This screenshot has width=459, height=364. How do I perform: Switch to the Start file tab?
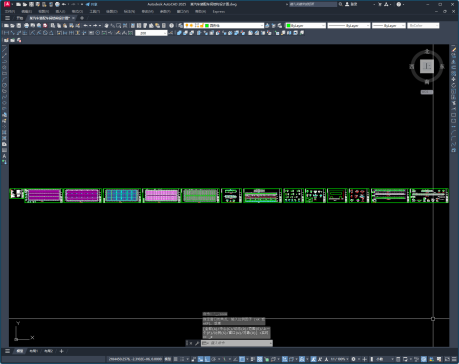click(20, 18)
